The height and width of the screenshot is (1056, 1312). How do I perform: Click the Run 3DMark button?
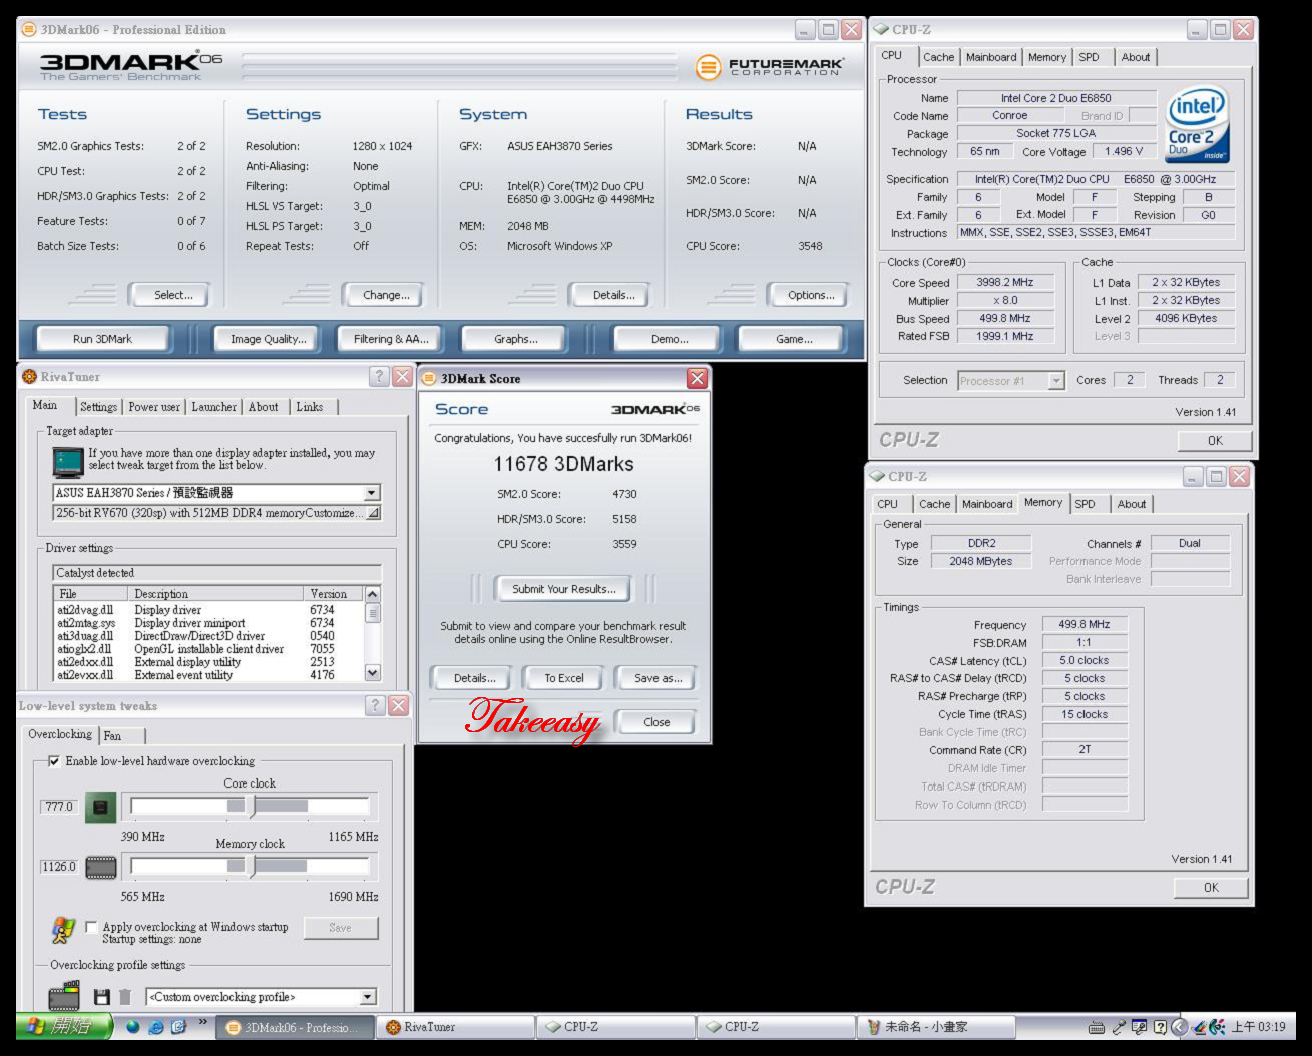102,339
